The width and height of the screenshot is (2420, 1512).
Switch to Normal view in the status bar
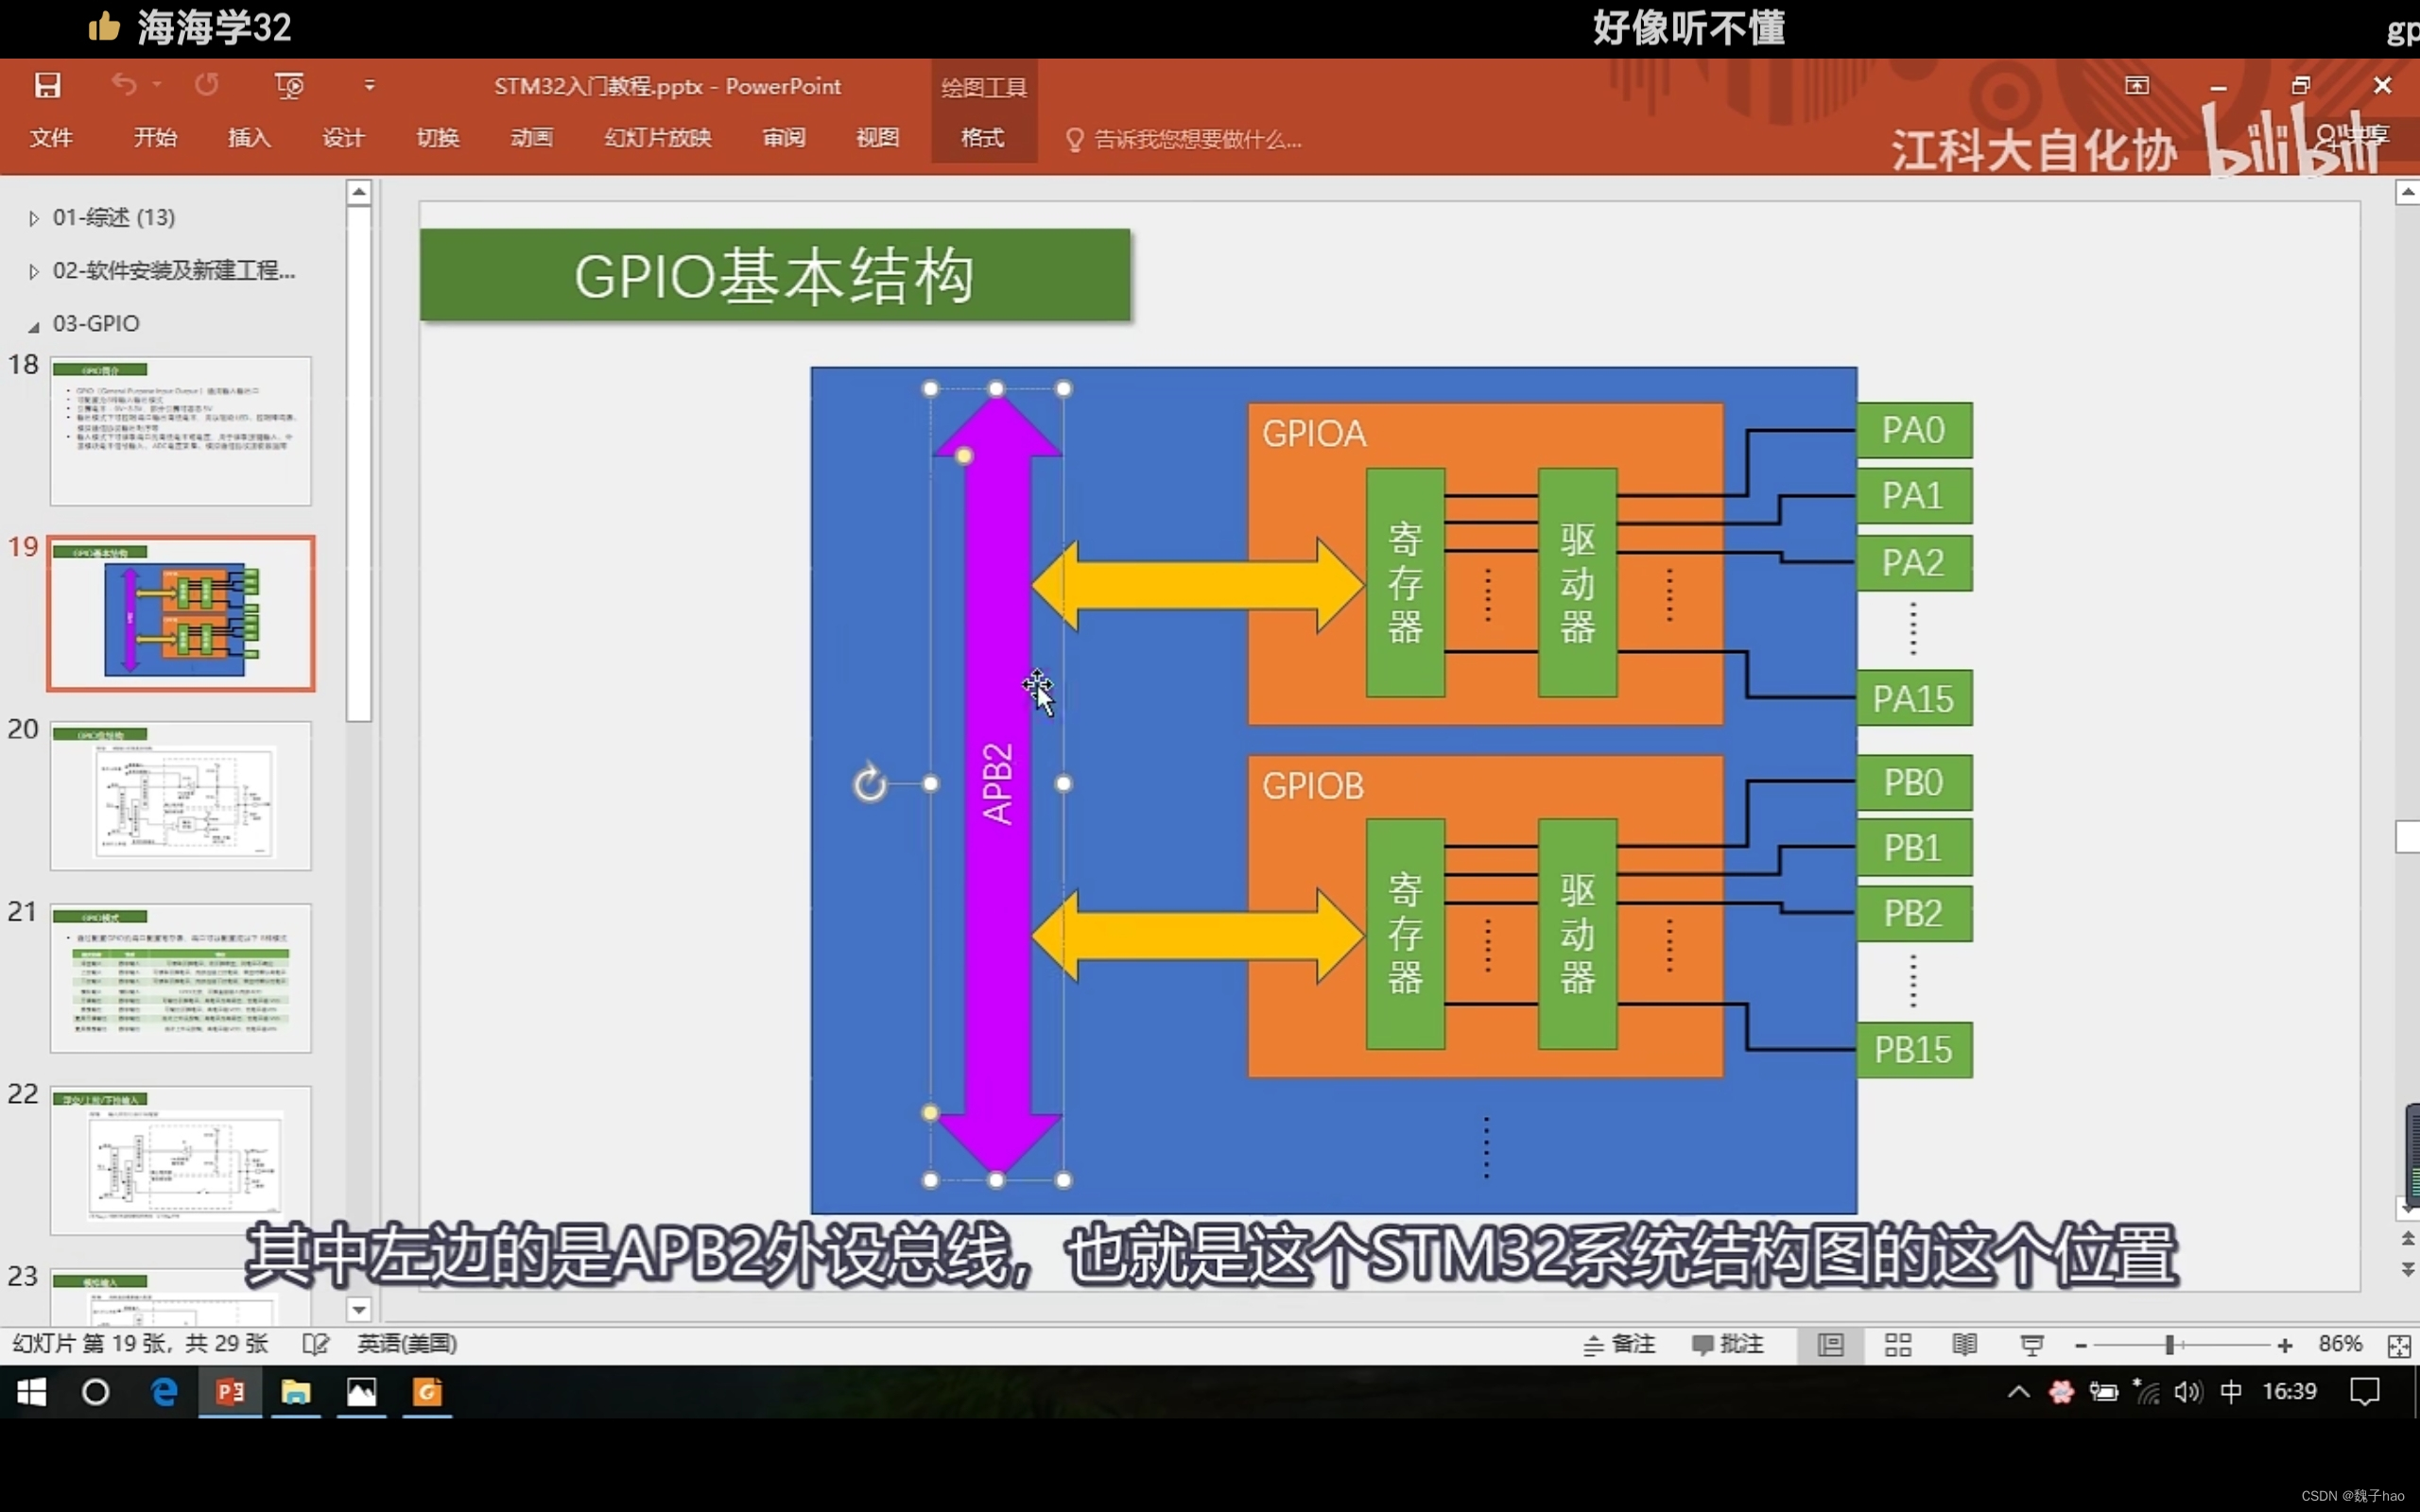(x=1830, y=1344)
